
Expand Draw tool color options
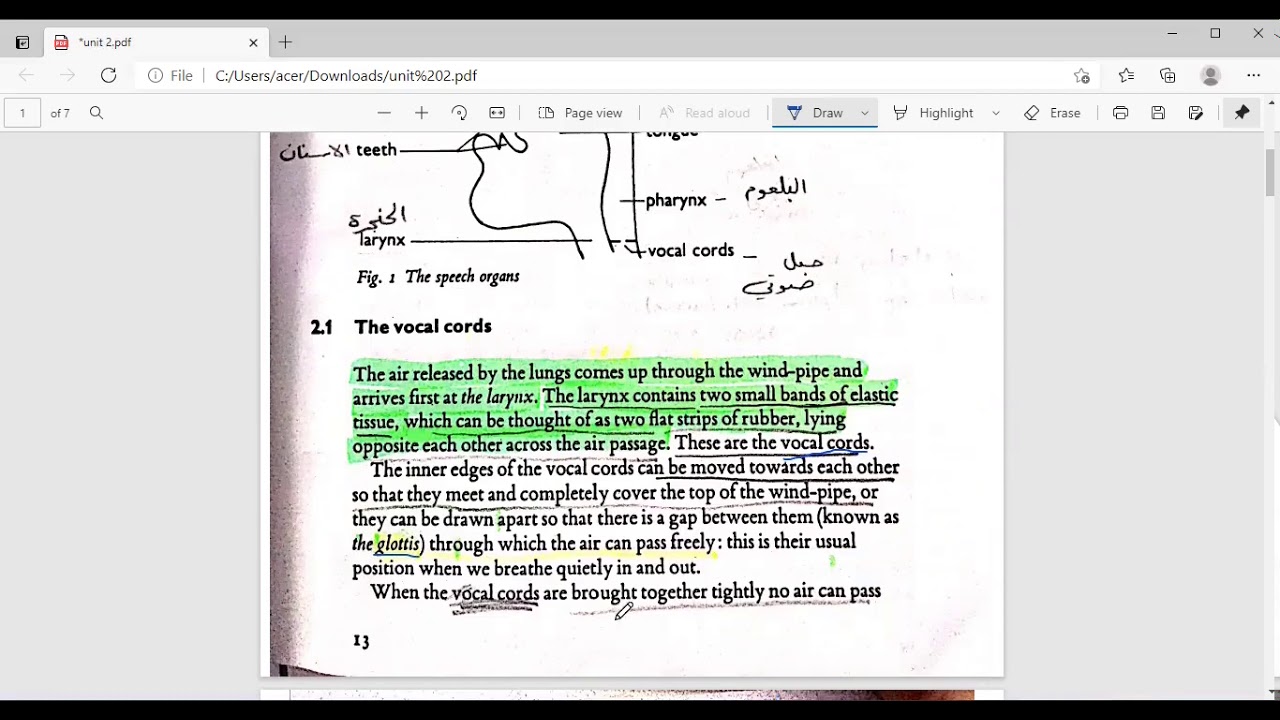pos(865,113)
